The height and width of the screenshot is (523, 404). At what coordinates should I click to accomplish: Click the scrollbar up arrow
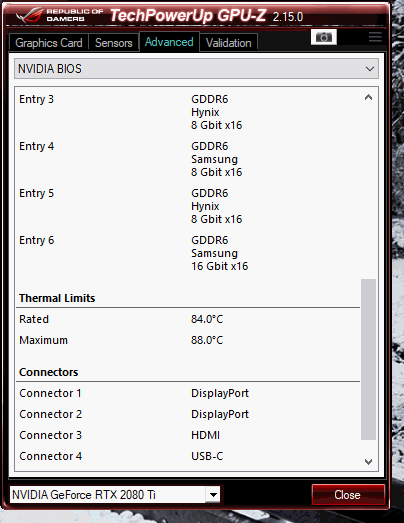pyautogui.click(x=368, y=97)
